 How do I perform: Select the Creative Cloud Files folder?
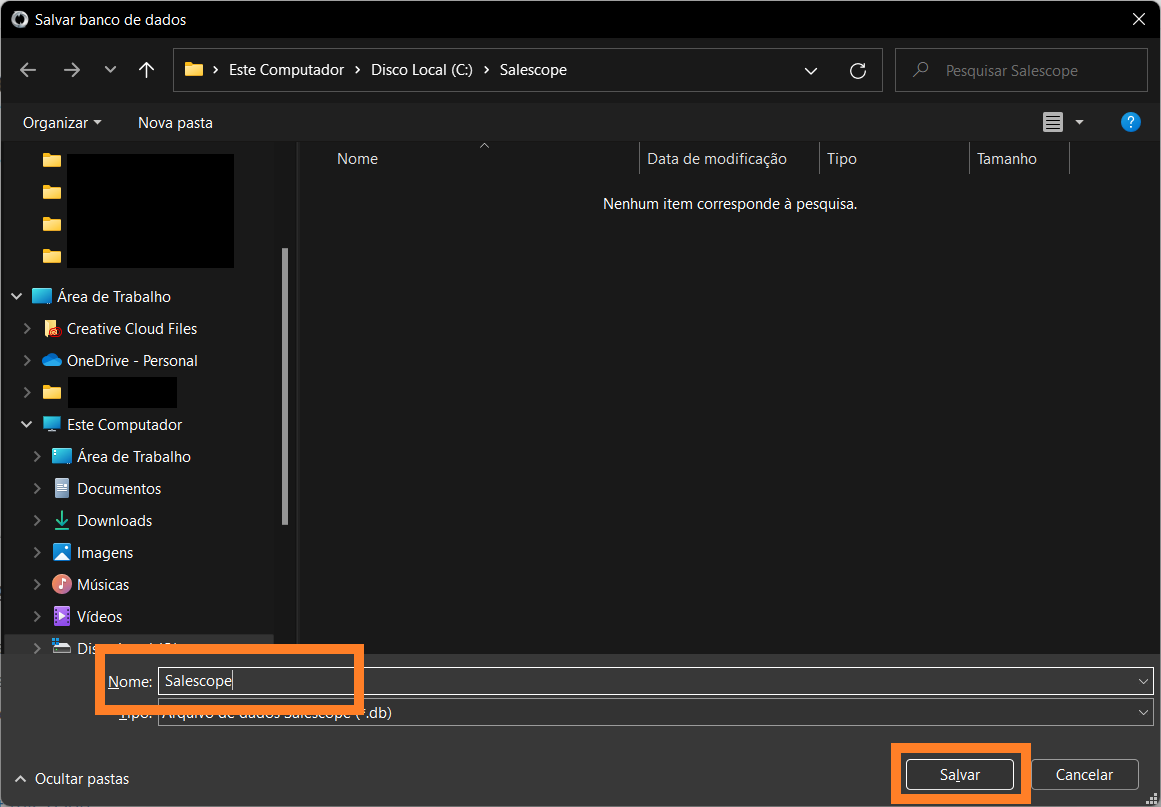[132, 329]
